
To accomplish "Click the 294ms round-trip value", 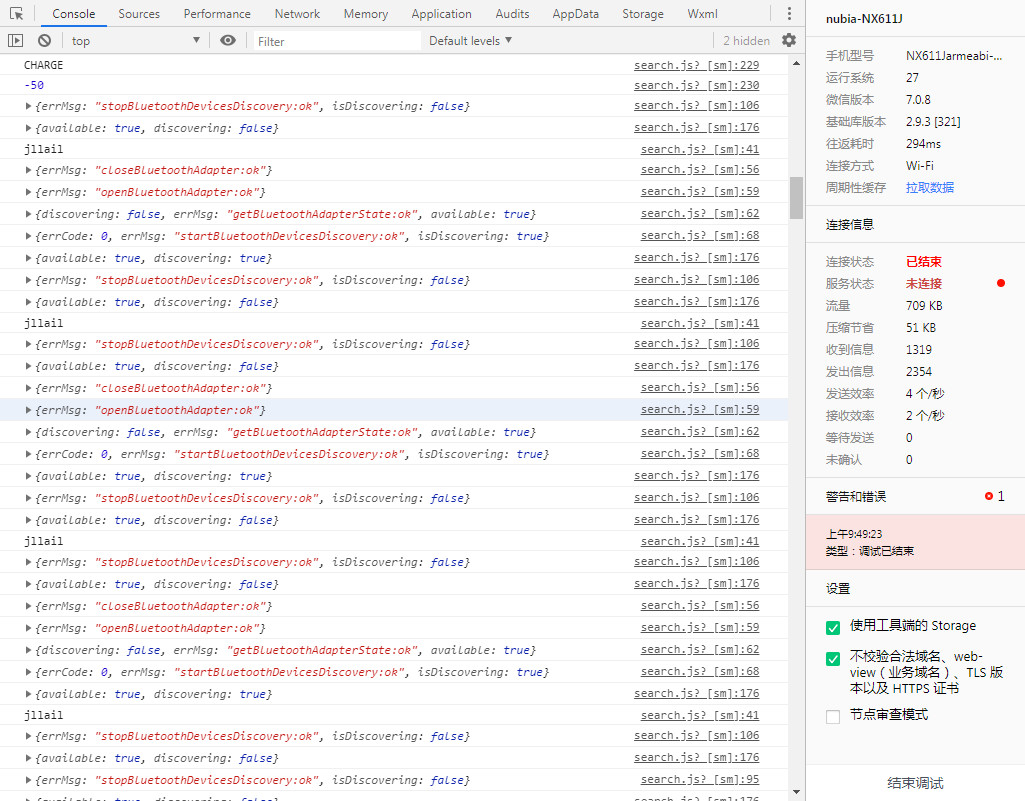I will click(x=923, y=144).
